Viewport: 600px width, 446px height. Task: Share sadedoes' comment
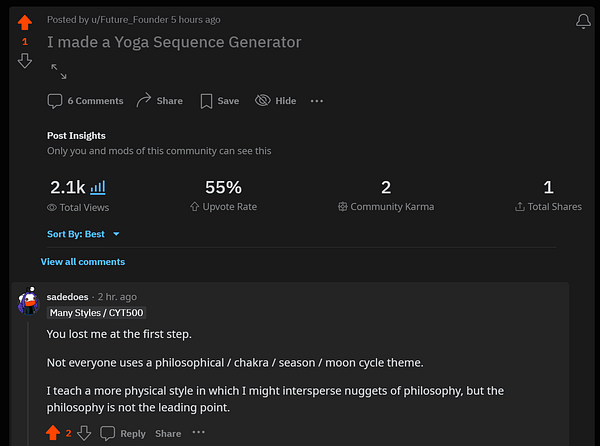(x=168, y=433)
